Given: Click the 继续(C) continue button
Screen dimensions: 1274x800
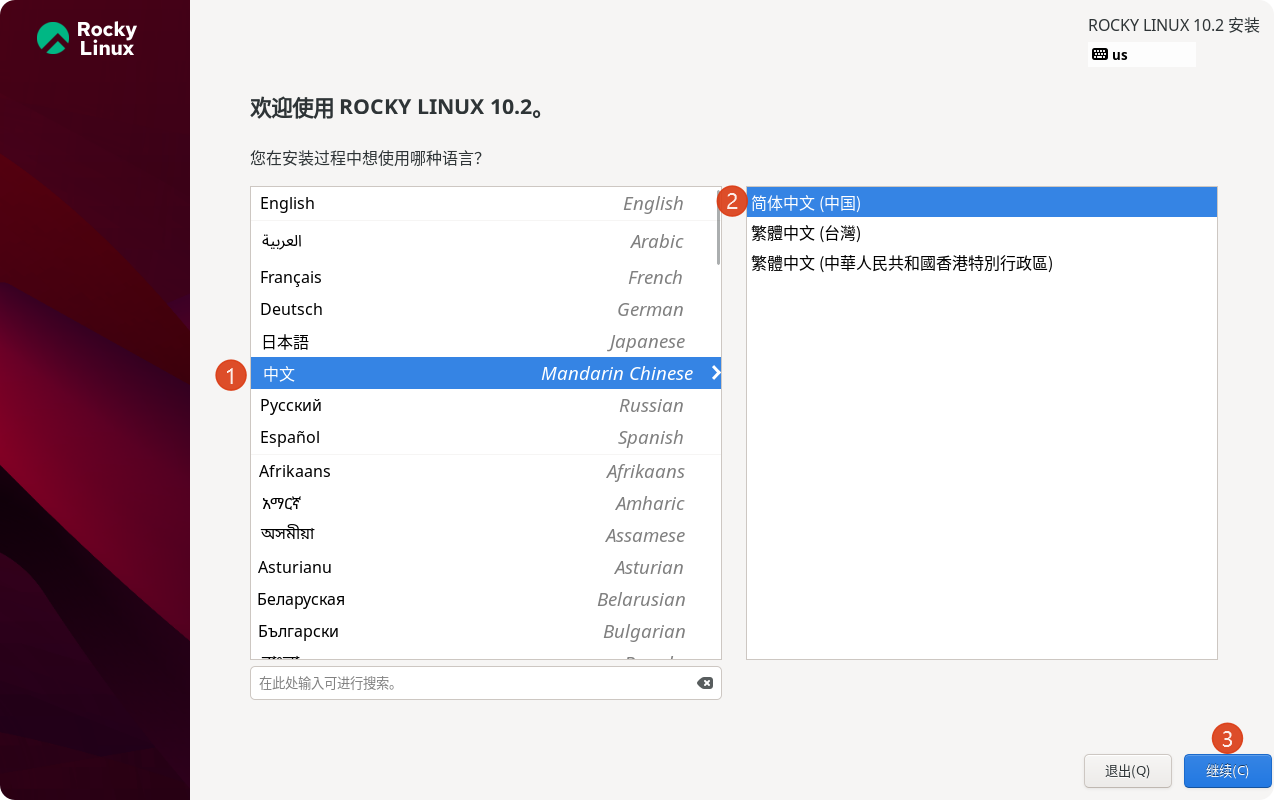Looking at the screenshot, I should click(1227, 771).
